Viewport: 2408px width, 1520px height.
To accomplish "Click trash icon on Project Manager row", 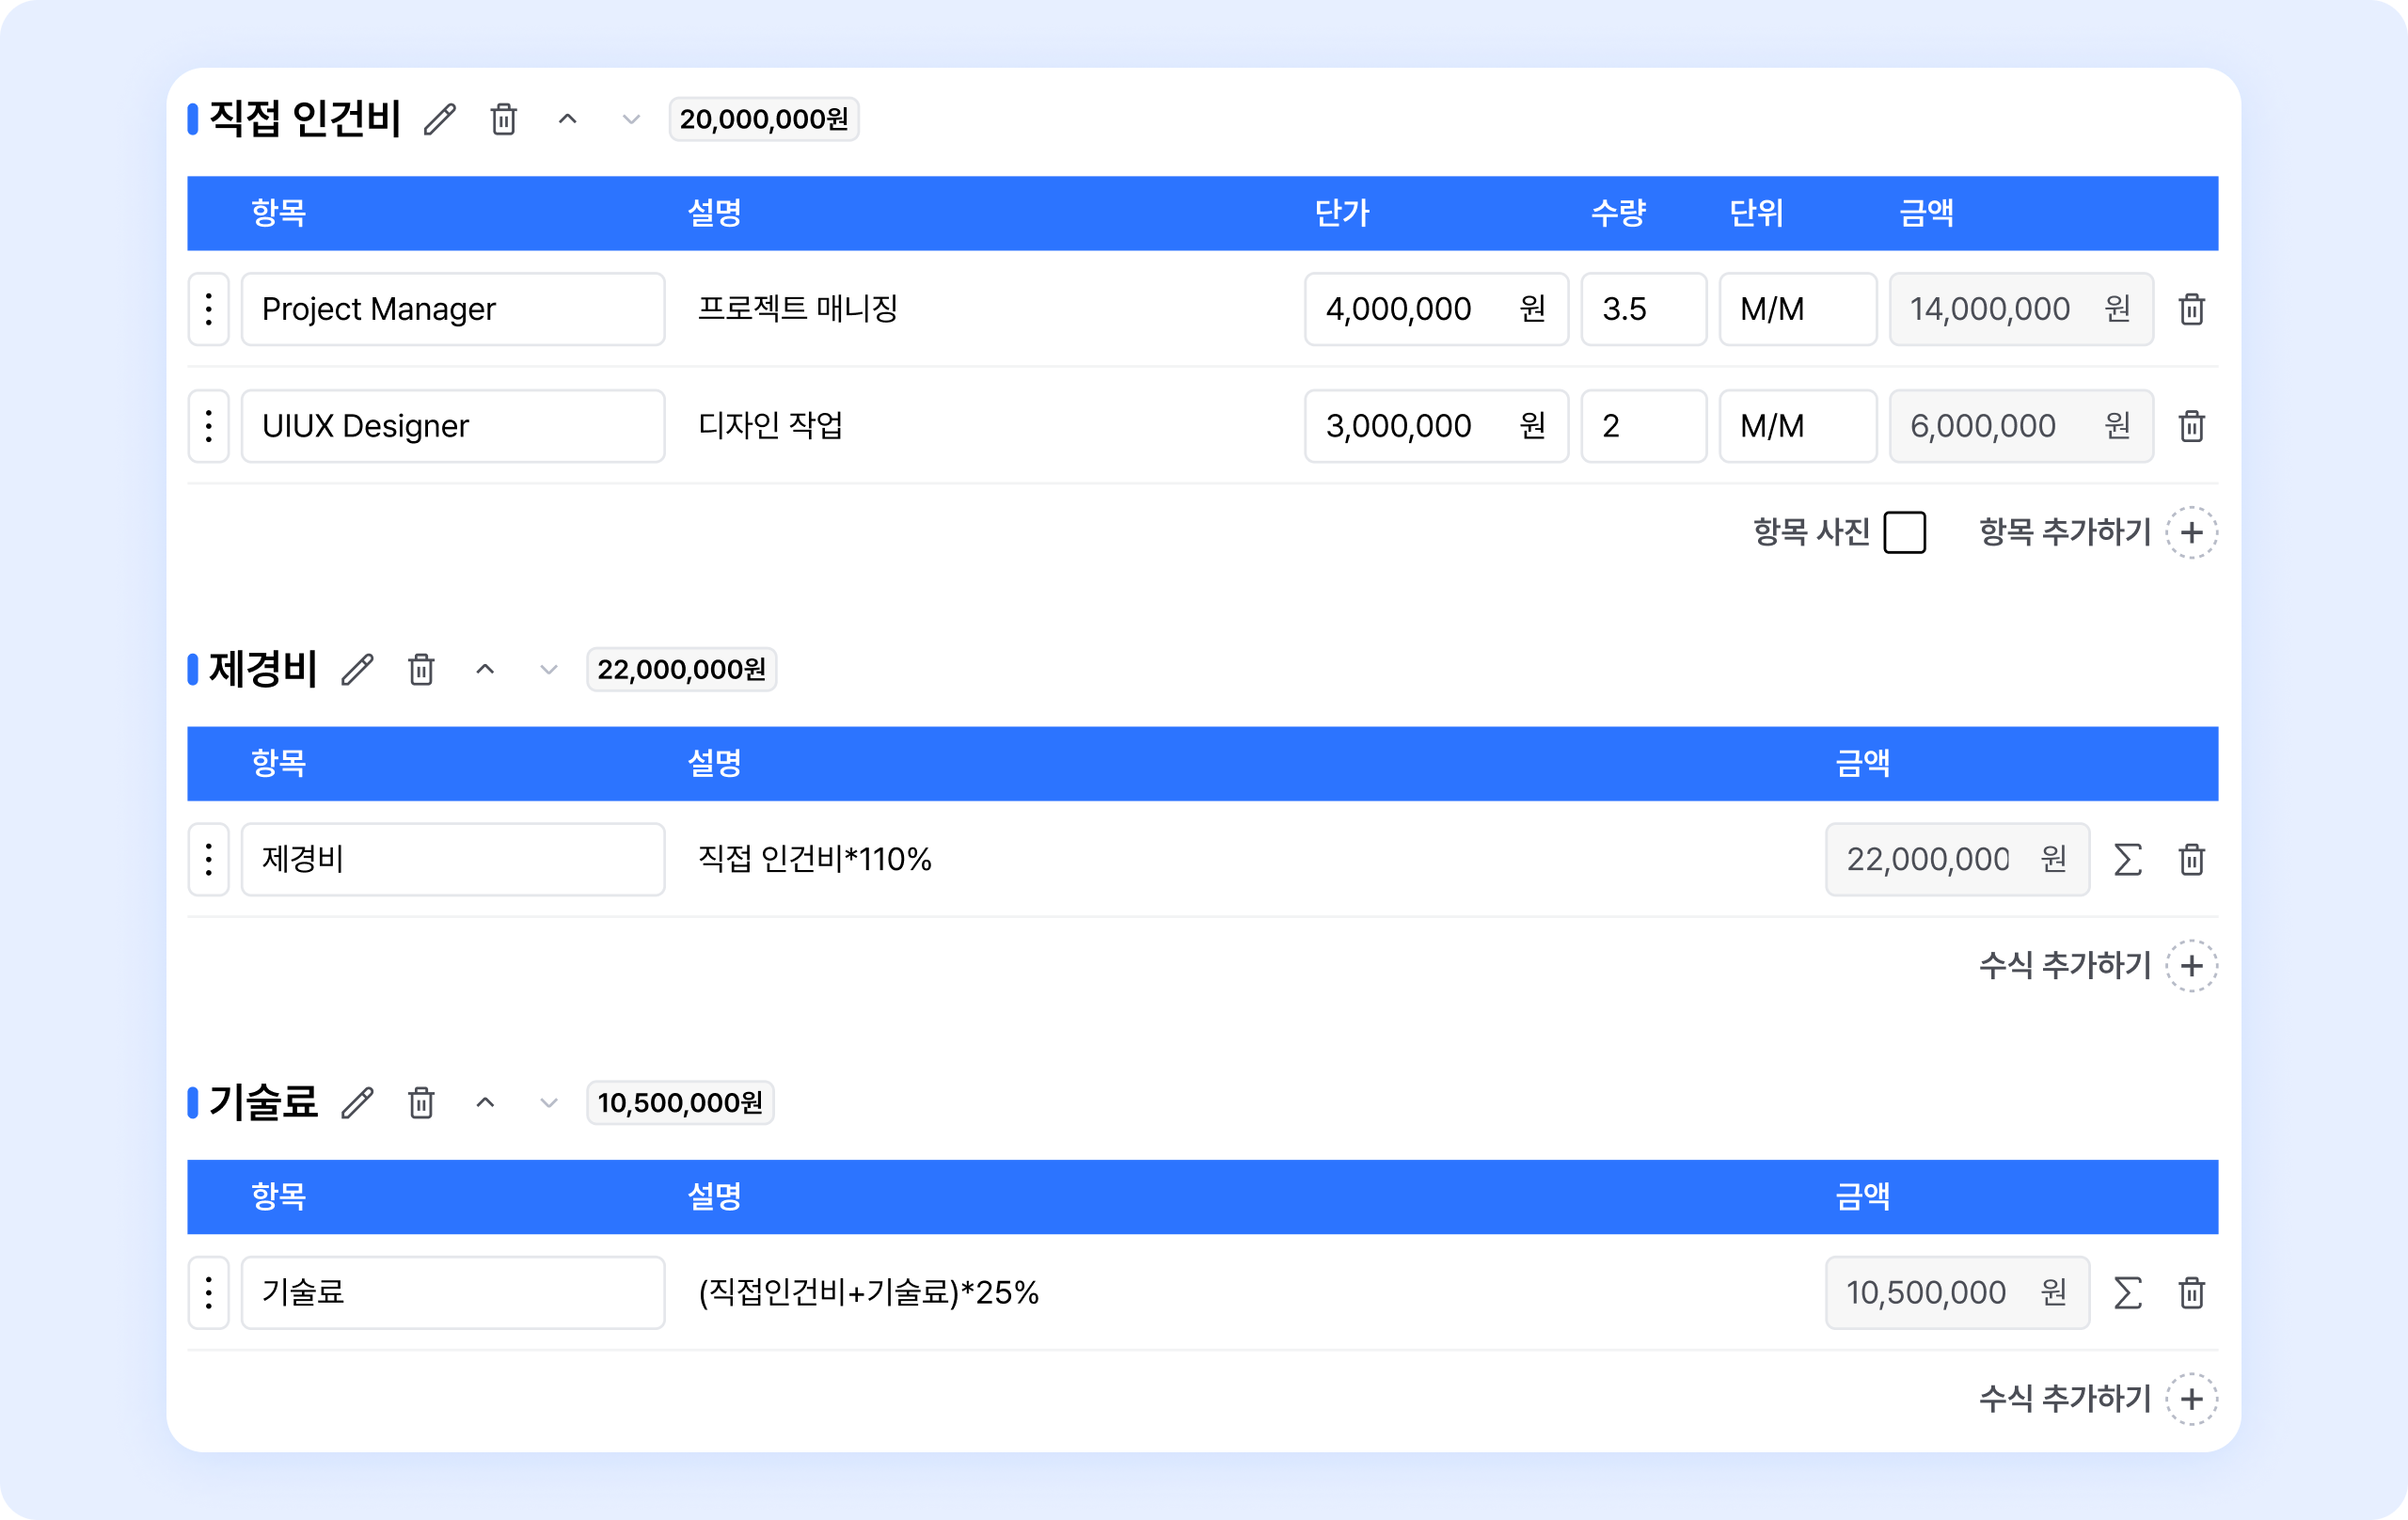I will click(x=2191, y=309).
